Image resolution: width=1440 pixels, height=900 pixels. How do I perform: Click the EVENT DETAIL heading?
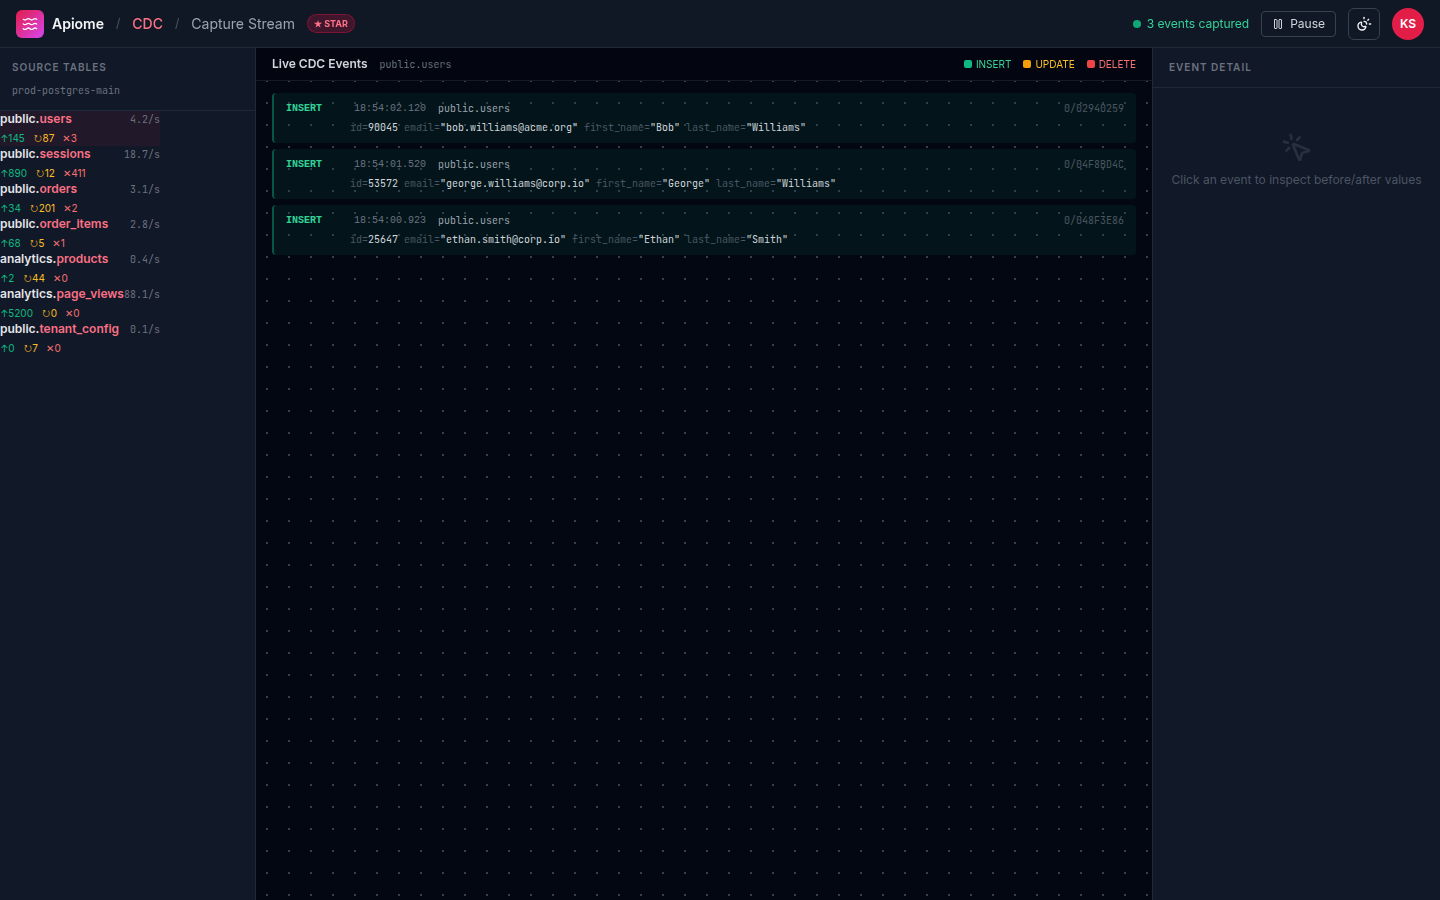click(1210, 67)
